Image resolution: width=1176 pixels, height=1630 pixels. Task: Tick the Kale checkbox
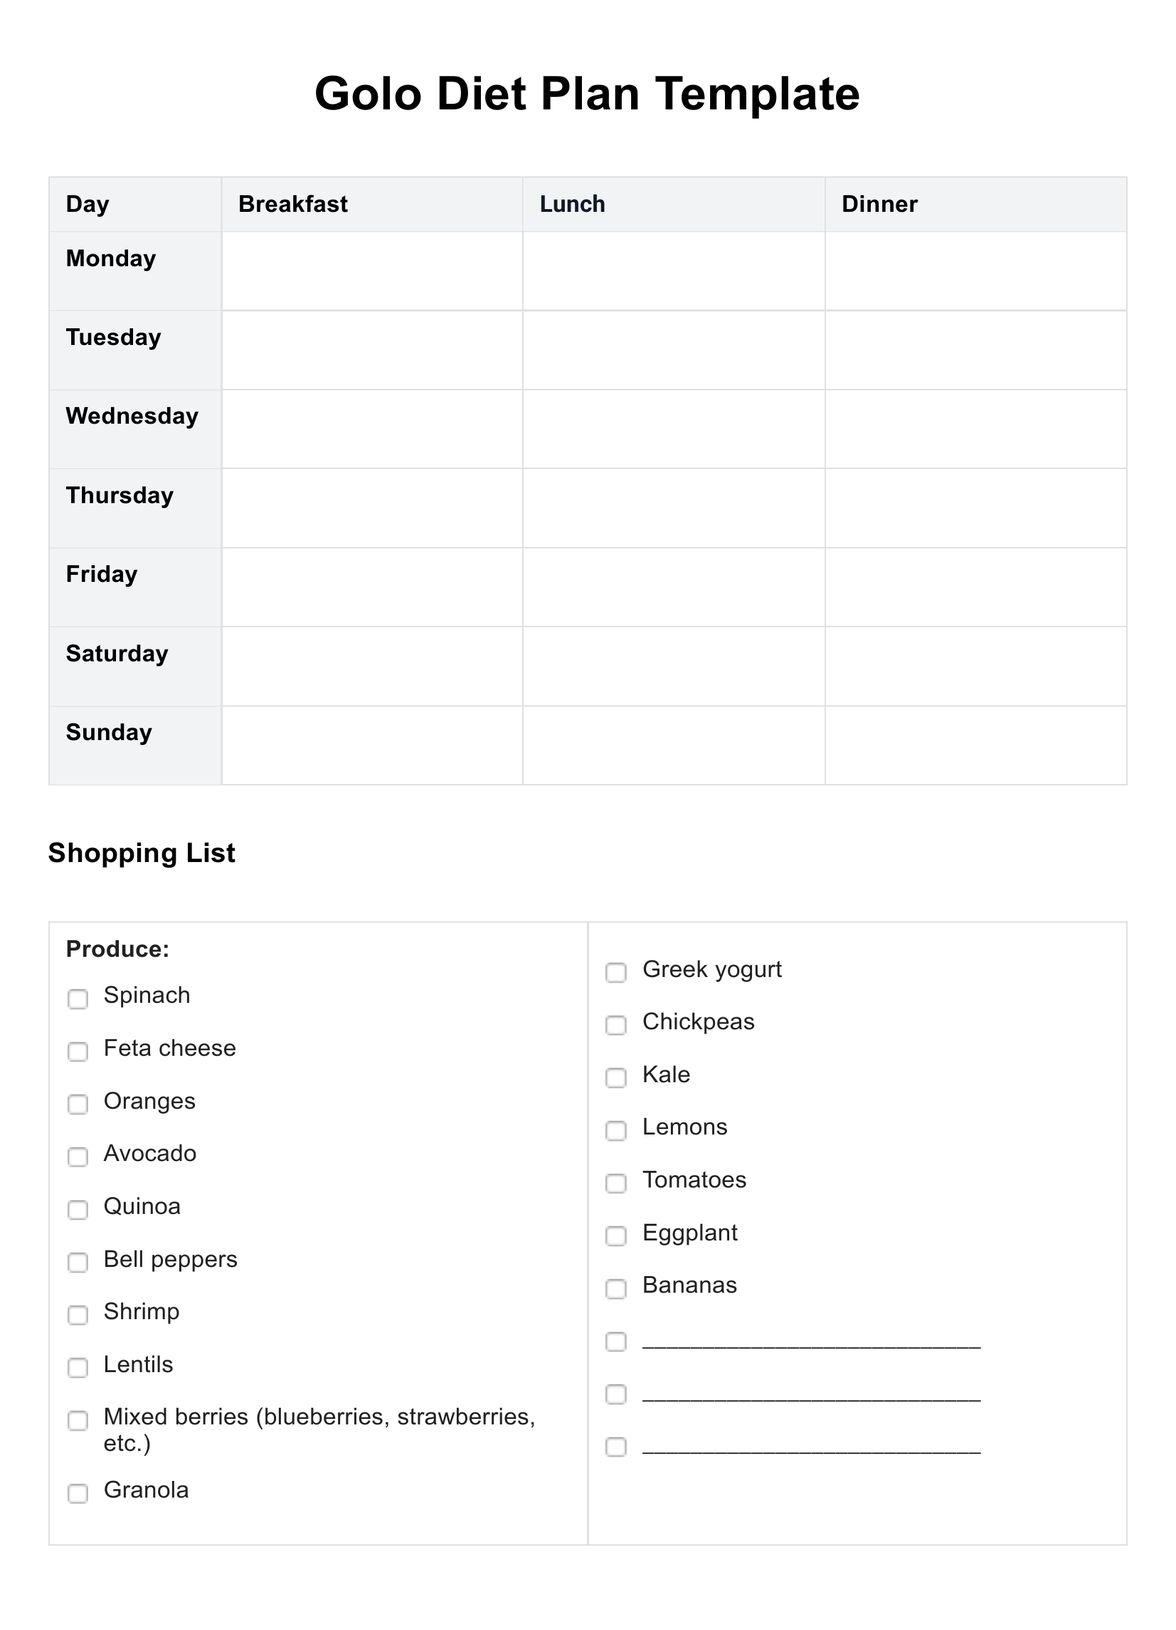(616, 1078)
